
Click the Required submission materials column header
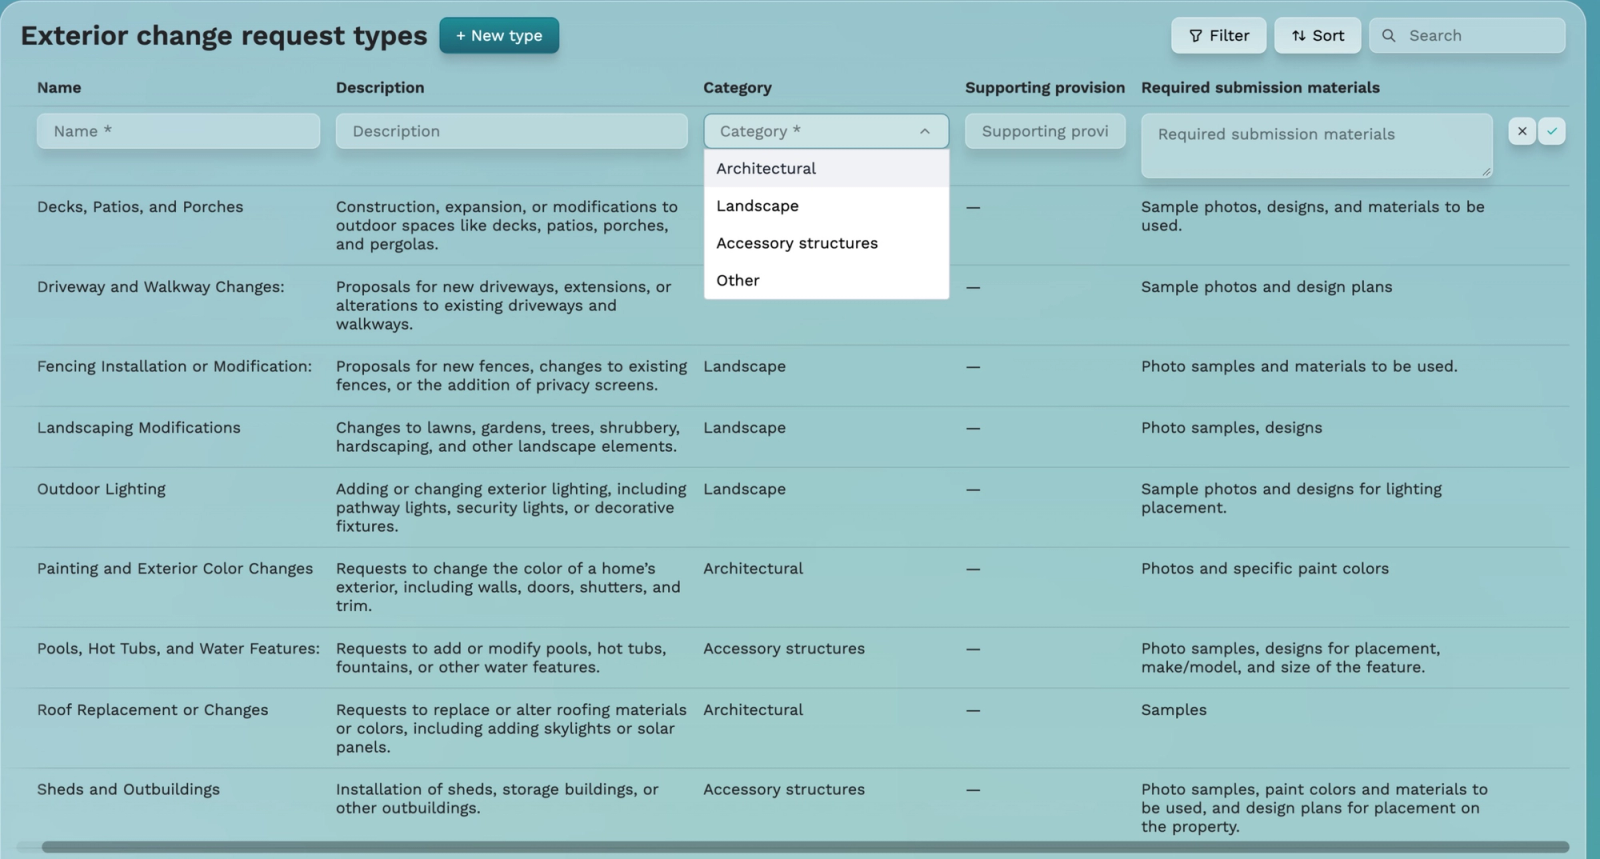click(x=1260, y=88)
